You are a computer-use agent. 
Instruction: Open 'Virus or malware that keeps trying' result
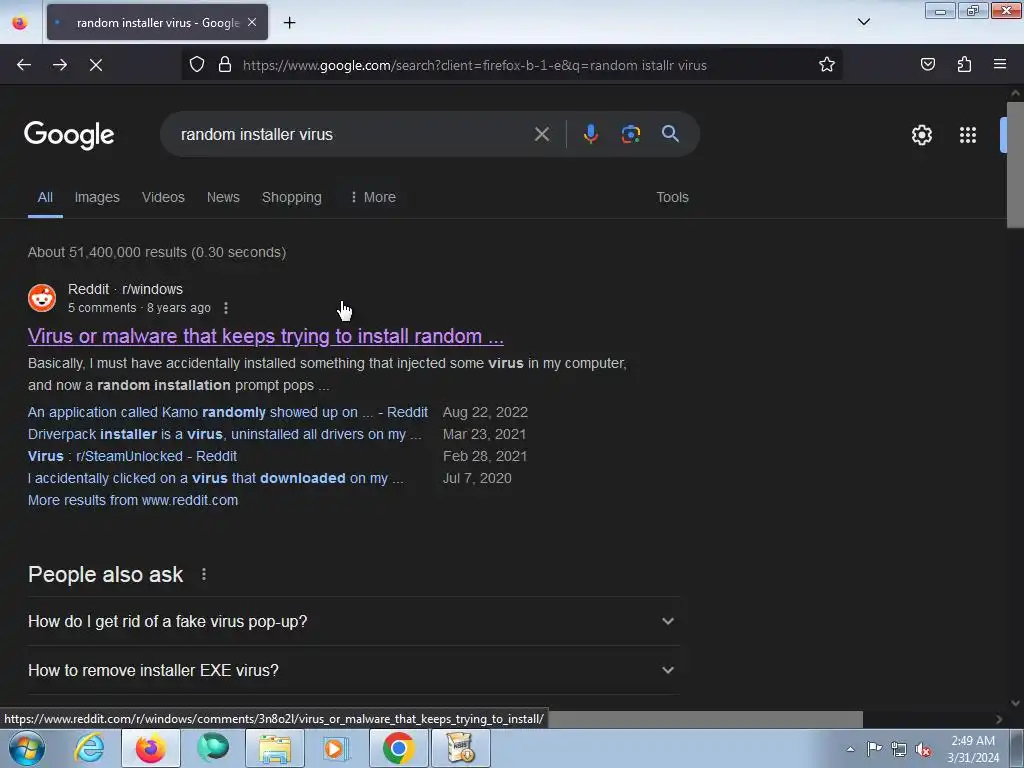[x=266, y=336]
